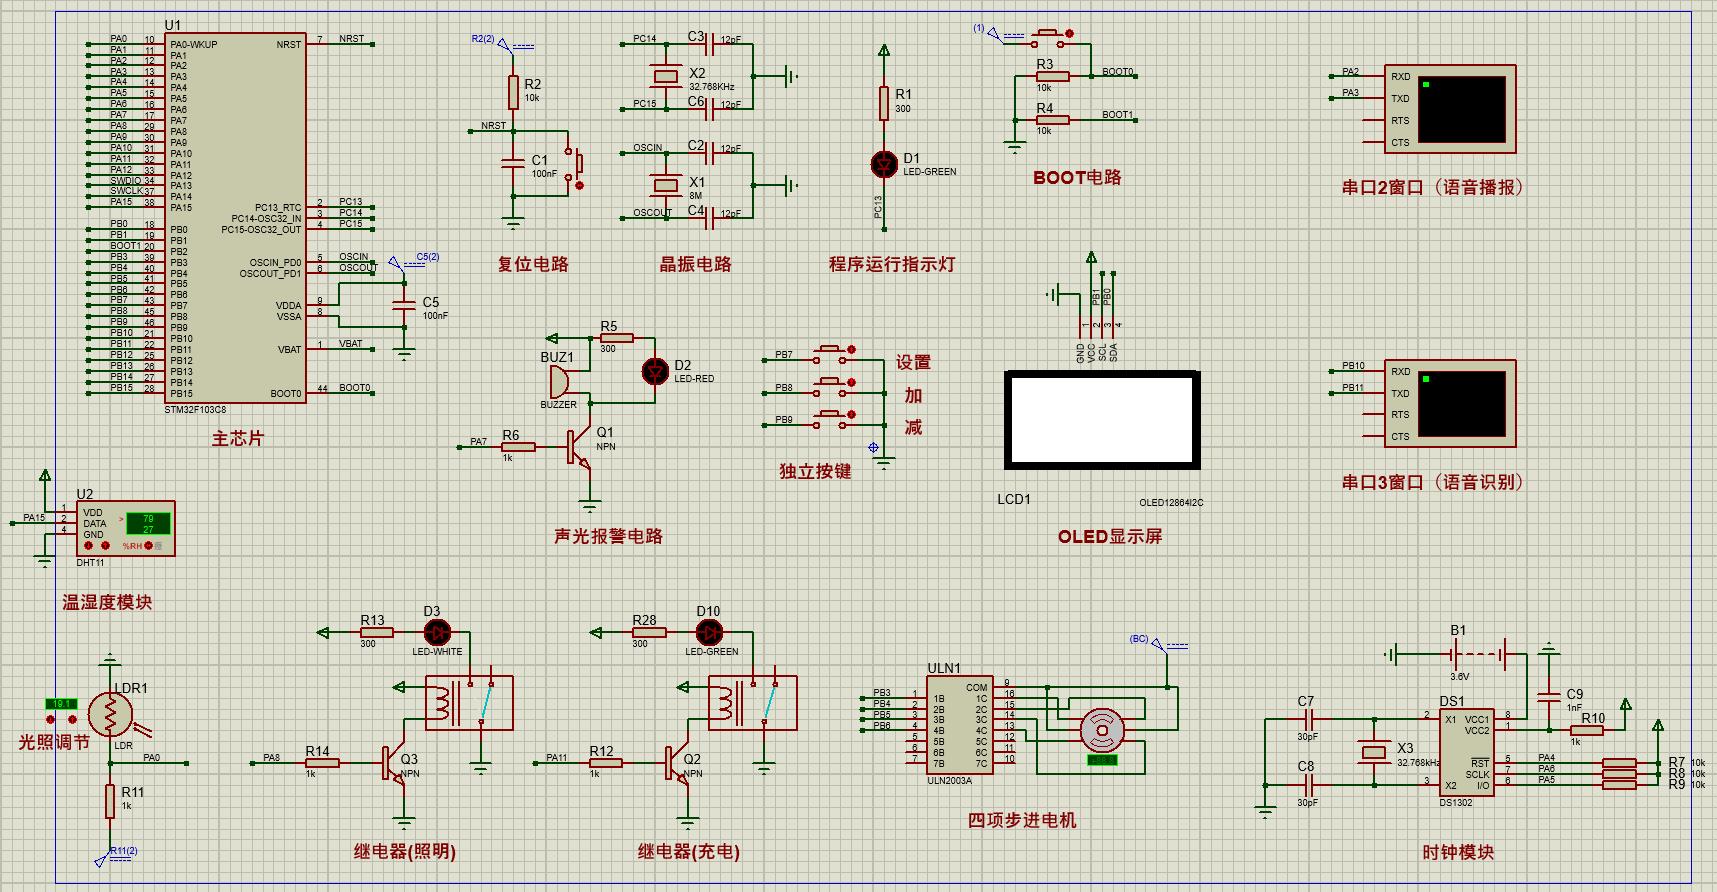The width and height of the screenshot is (1717, 892).
Task: Click resistor R1 300 above LED D1
Action: (884, 103)
